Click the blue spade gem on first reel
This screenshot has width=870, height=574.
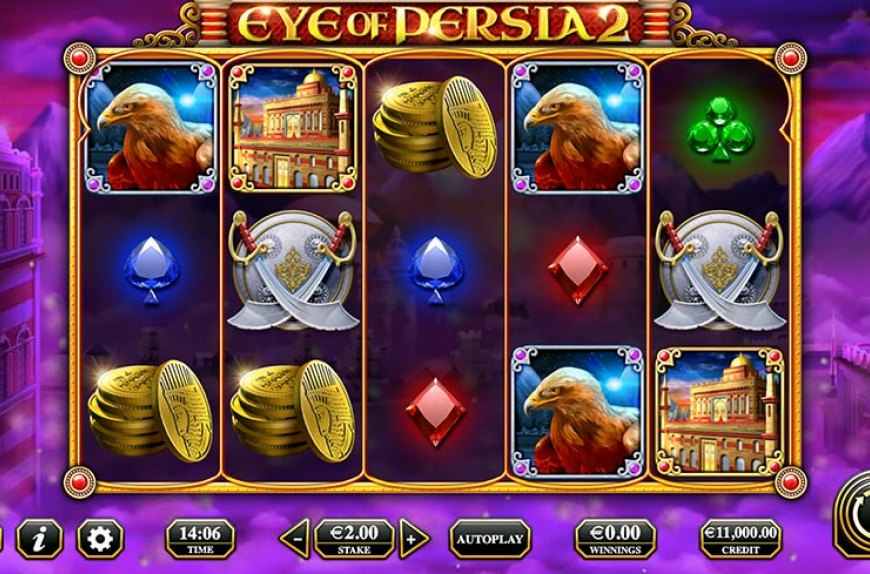pos(151,271)
